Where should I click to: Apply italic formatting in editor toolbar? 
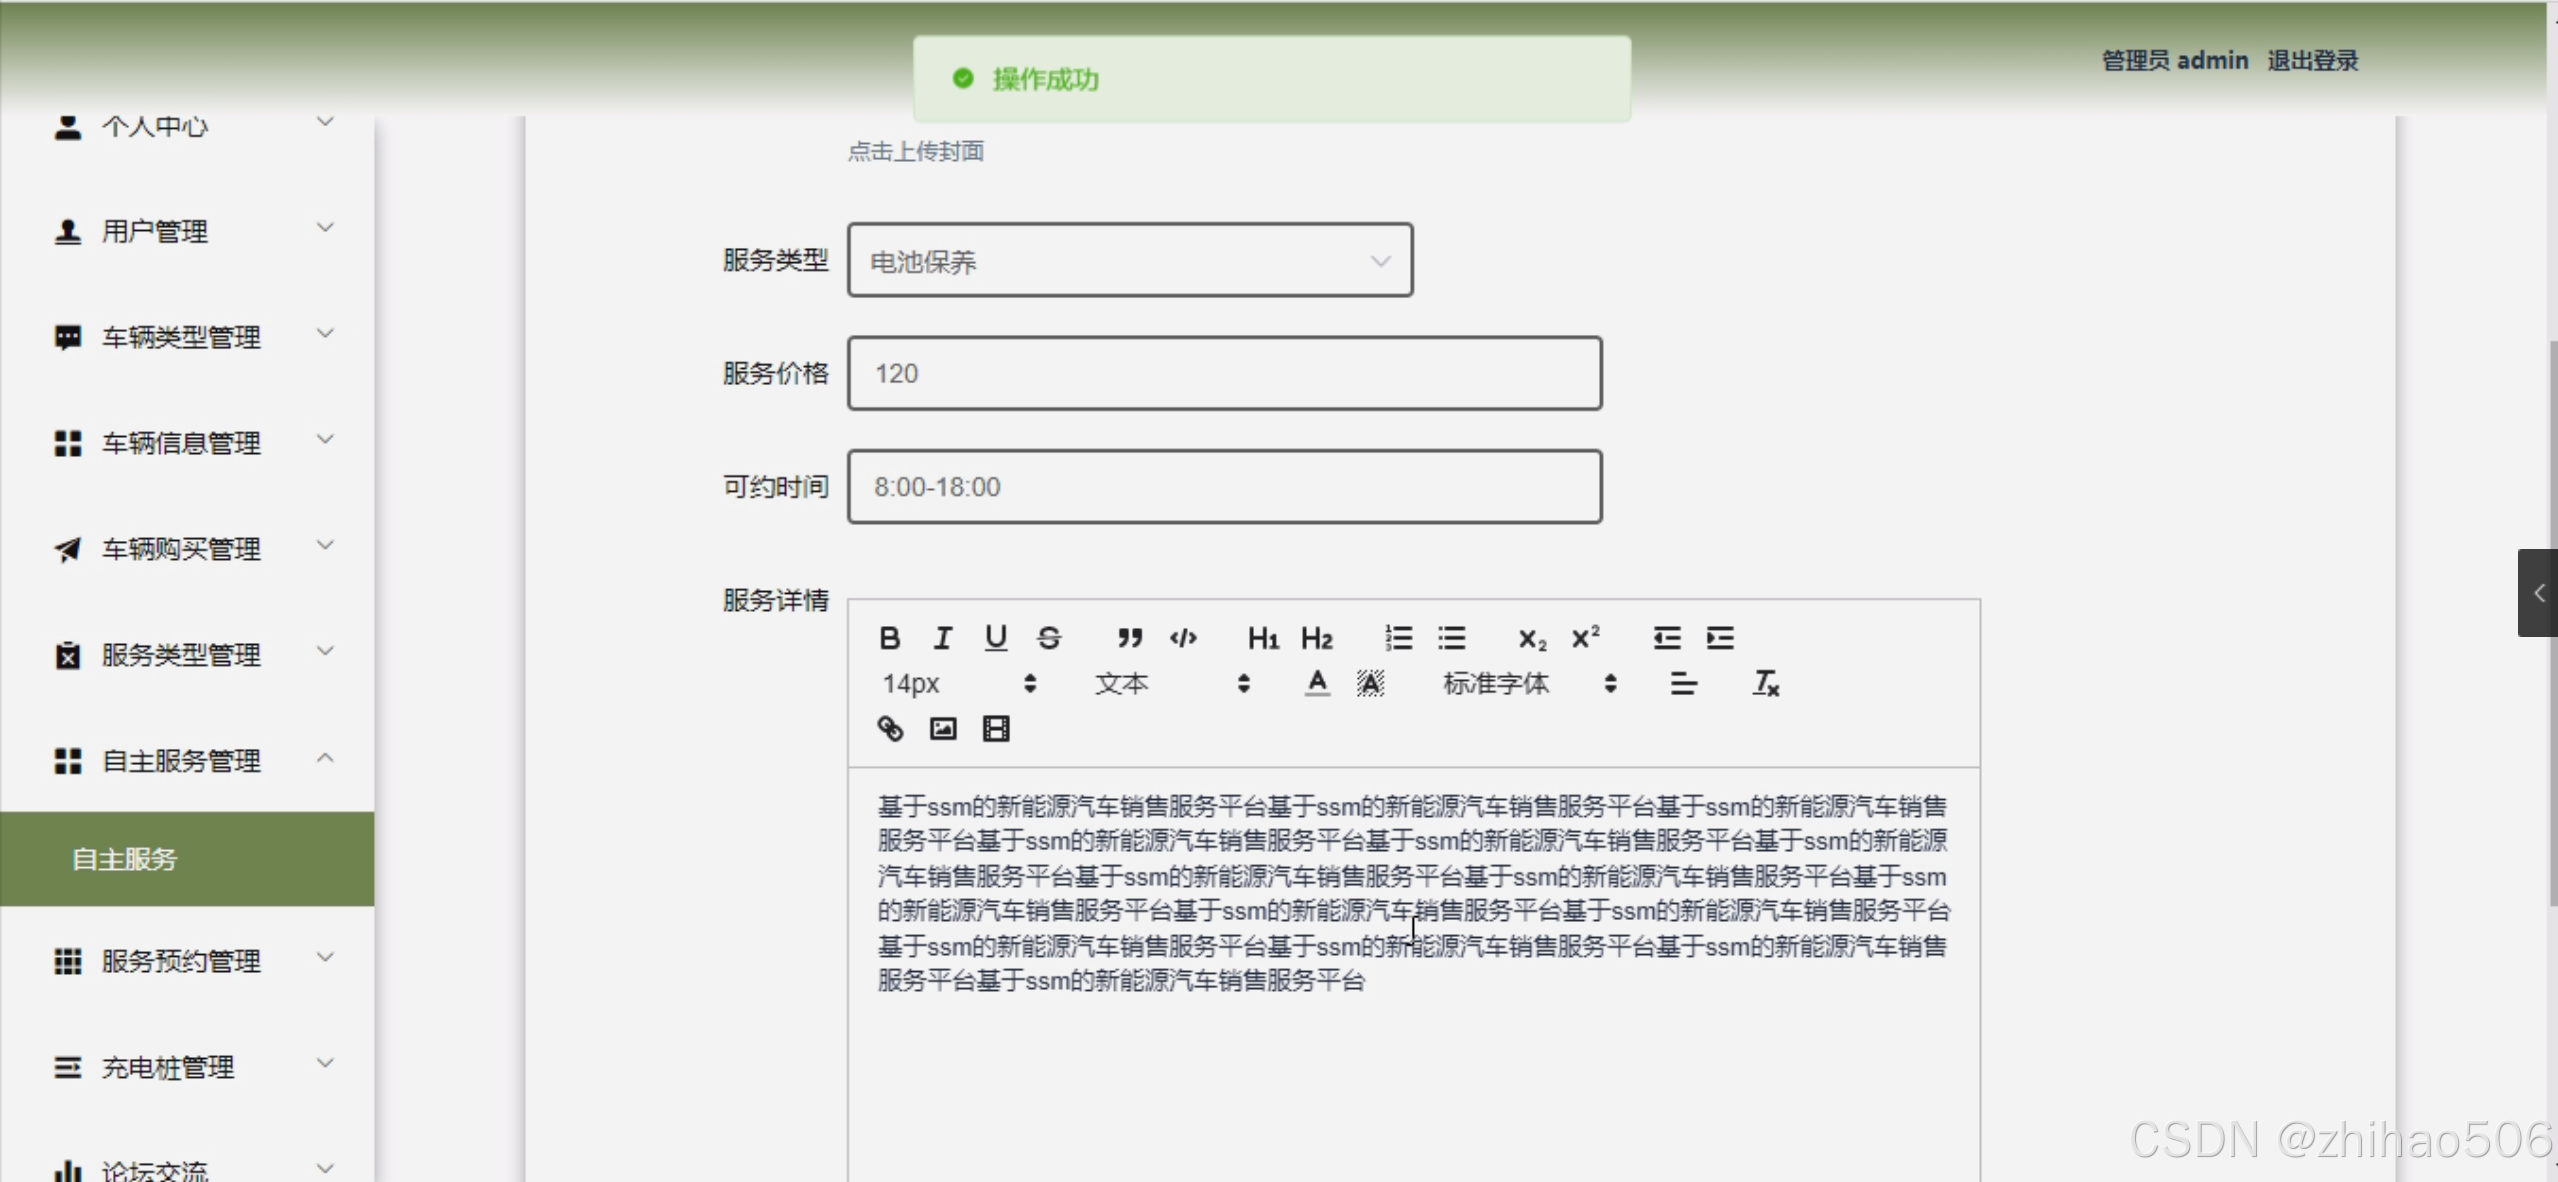[x=942, y=638]
